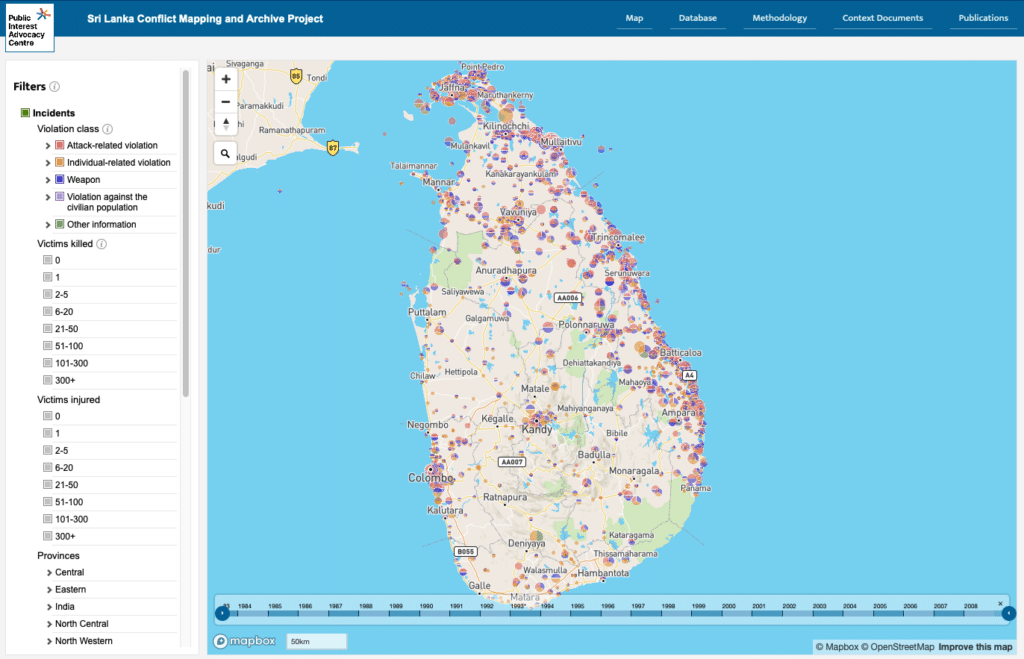
Task: Open the map search magnifier tool
Action: click(x=226, y=153)
